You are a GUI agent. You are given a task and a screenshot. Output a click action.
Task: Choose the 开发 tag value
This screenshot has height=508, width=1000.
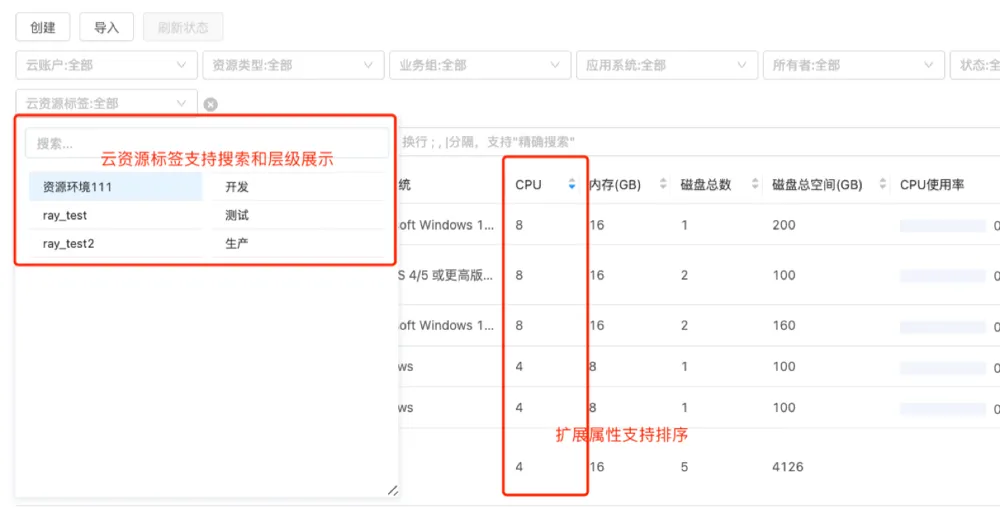coord(298,187)
